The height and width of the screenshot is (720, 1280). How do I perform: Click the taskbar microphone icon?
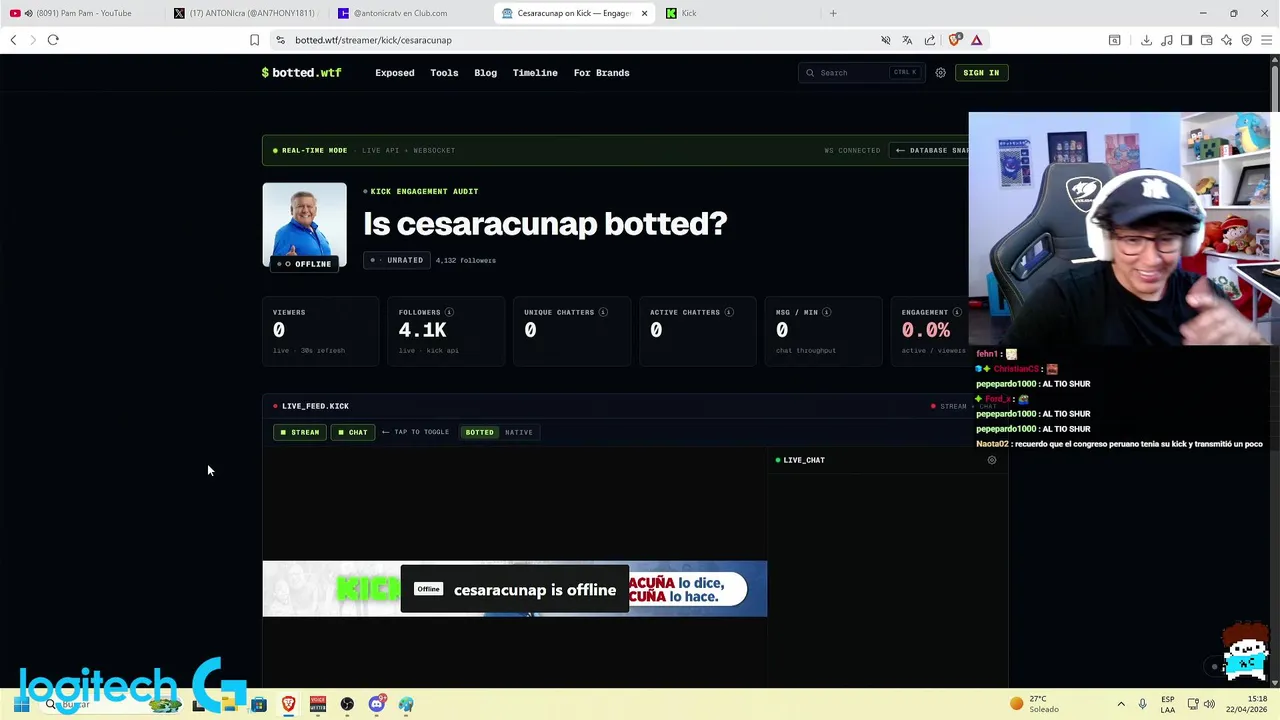1142,704
